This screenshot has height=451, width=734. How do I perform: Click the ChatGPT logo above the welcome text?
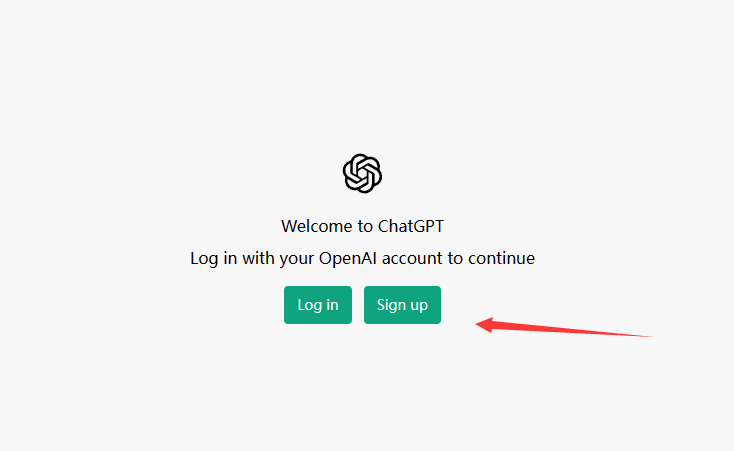coord(362,173)
